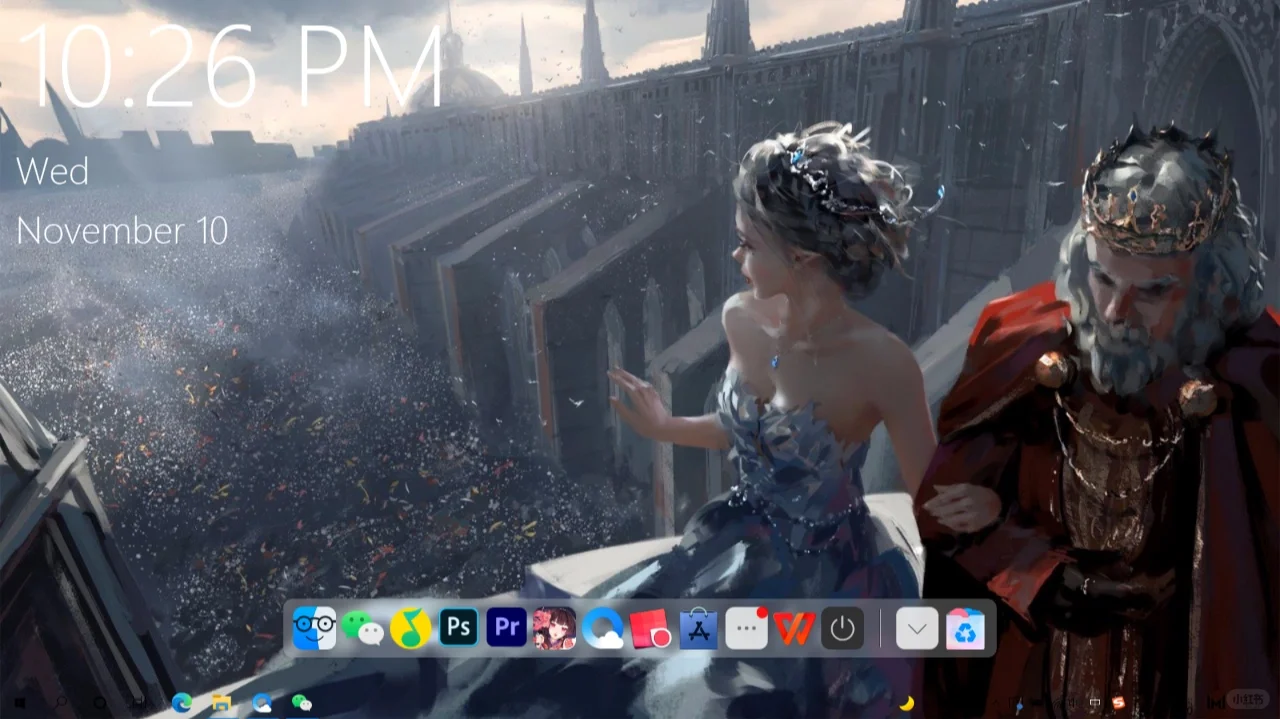Open the cloud browser on the taskbar
The height and width of the screenshot is (719, 1280).
[x=262, y=703]
